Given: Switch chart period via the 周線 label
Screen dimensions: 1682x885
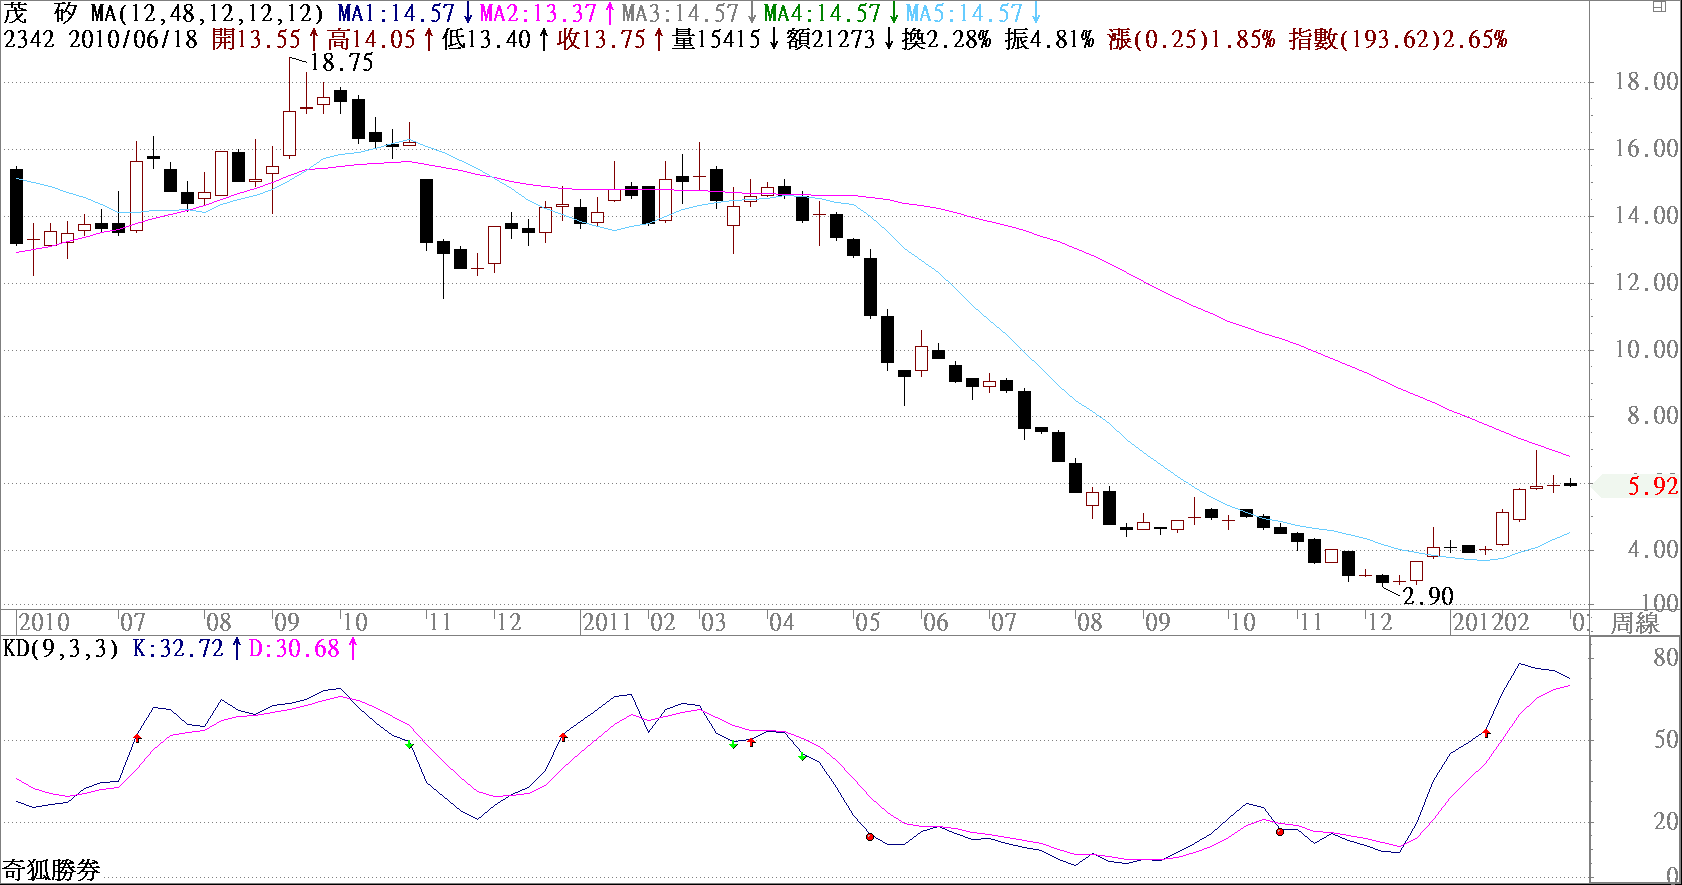Looking at the screenshot, I should (1635, 623).
